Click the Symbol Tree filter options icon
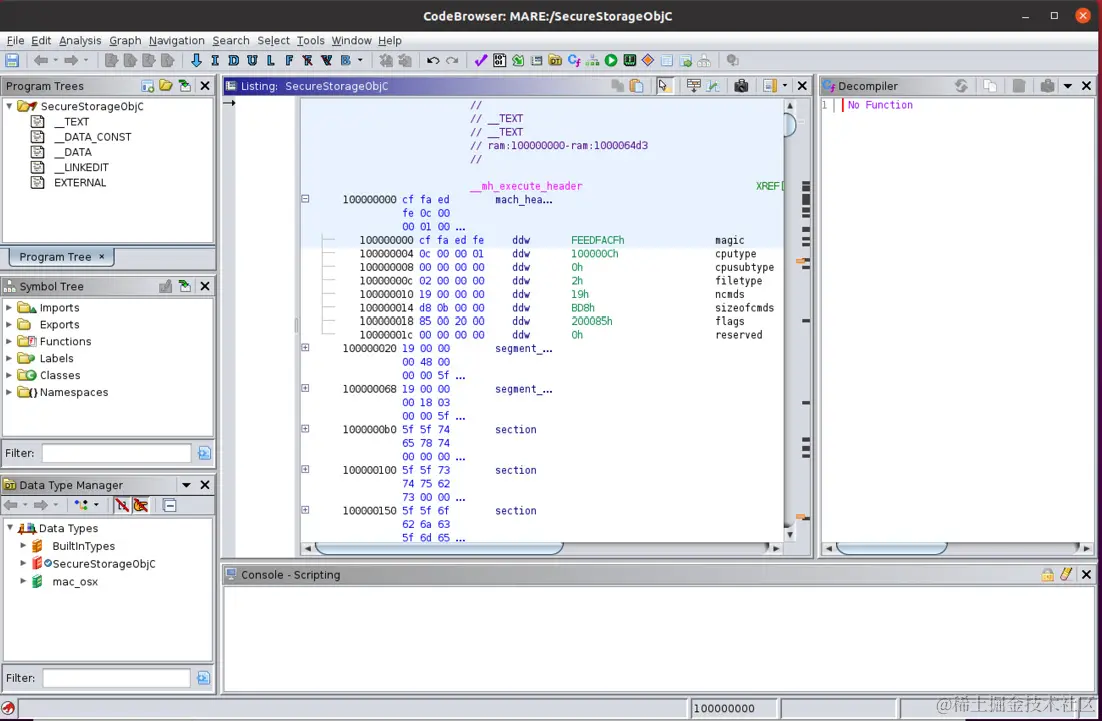Screen dimensions: 1102x721 point(204,453)
